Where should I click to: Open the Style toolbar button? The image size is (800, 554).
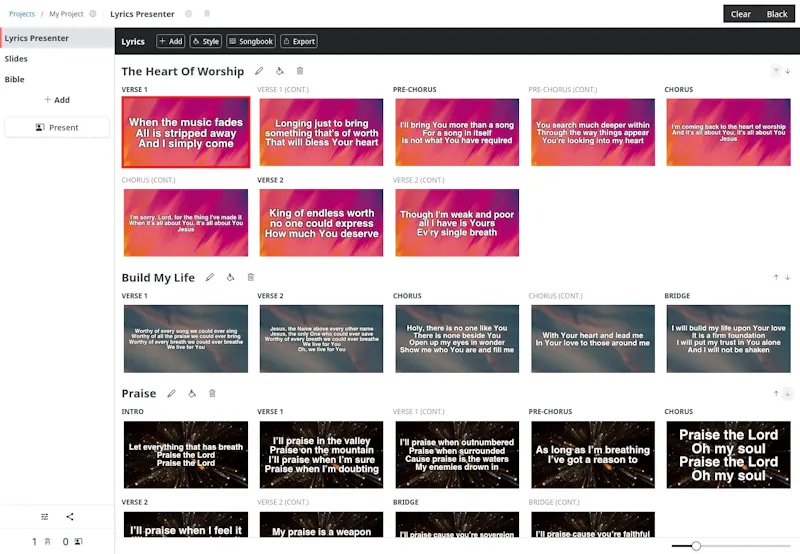[x=206, y=41]
